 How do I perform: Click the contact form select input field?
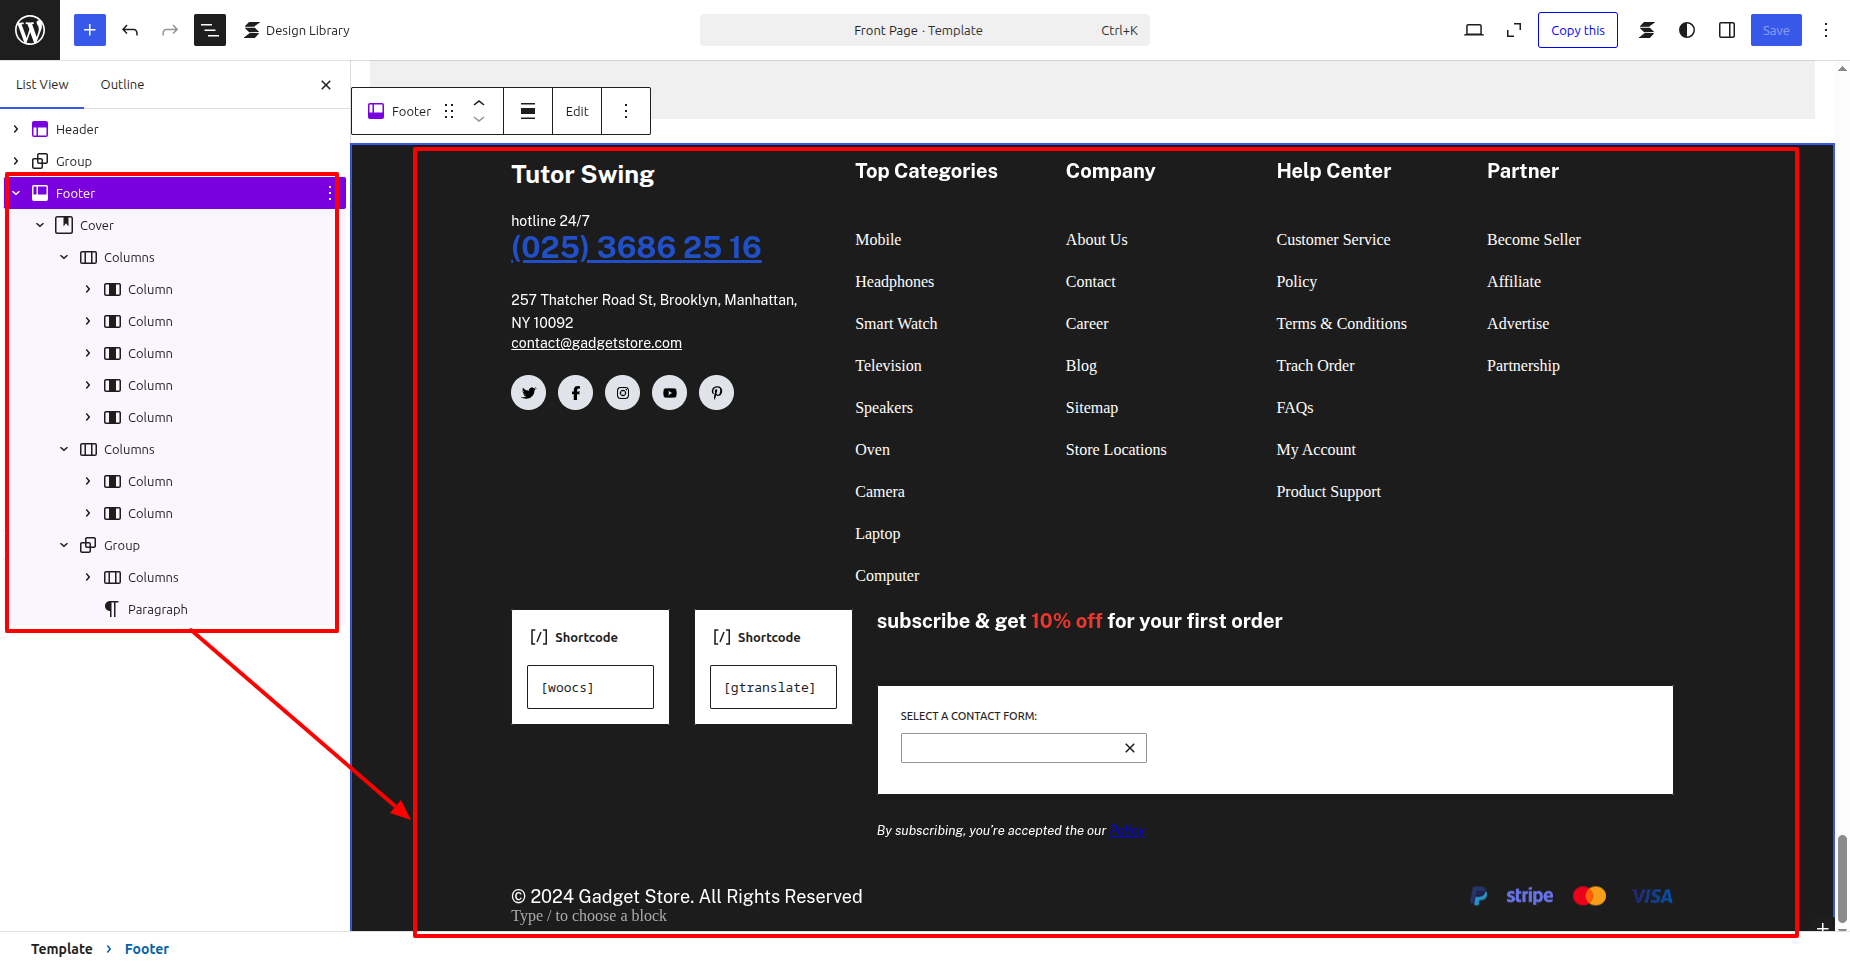click(1010, 748)
